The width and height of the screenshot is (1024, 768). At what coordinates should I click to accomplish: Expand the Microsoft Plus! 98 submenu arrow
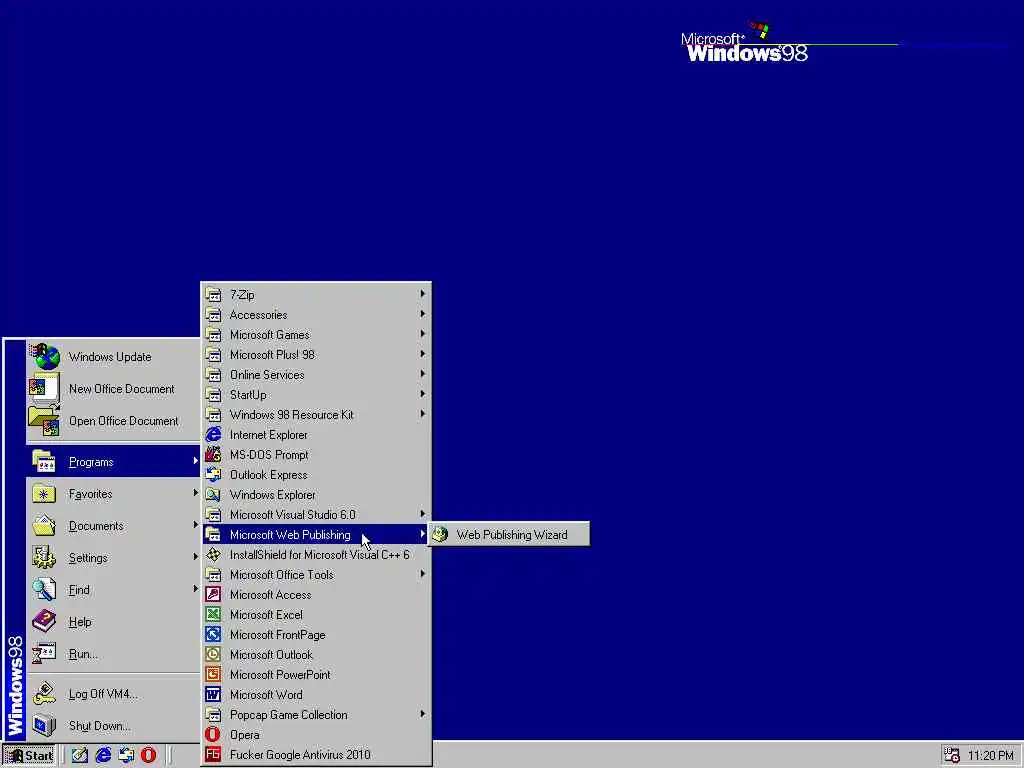(423, 354)
